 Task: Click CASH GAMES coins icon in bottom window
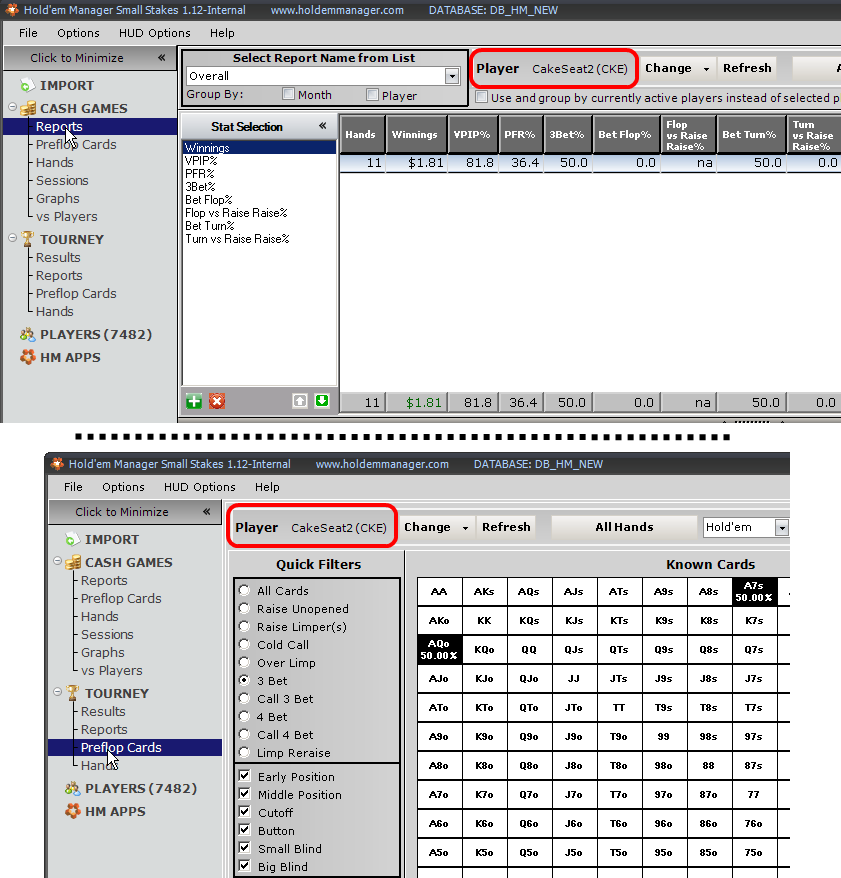73,562
